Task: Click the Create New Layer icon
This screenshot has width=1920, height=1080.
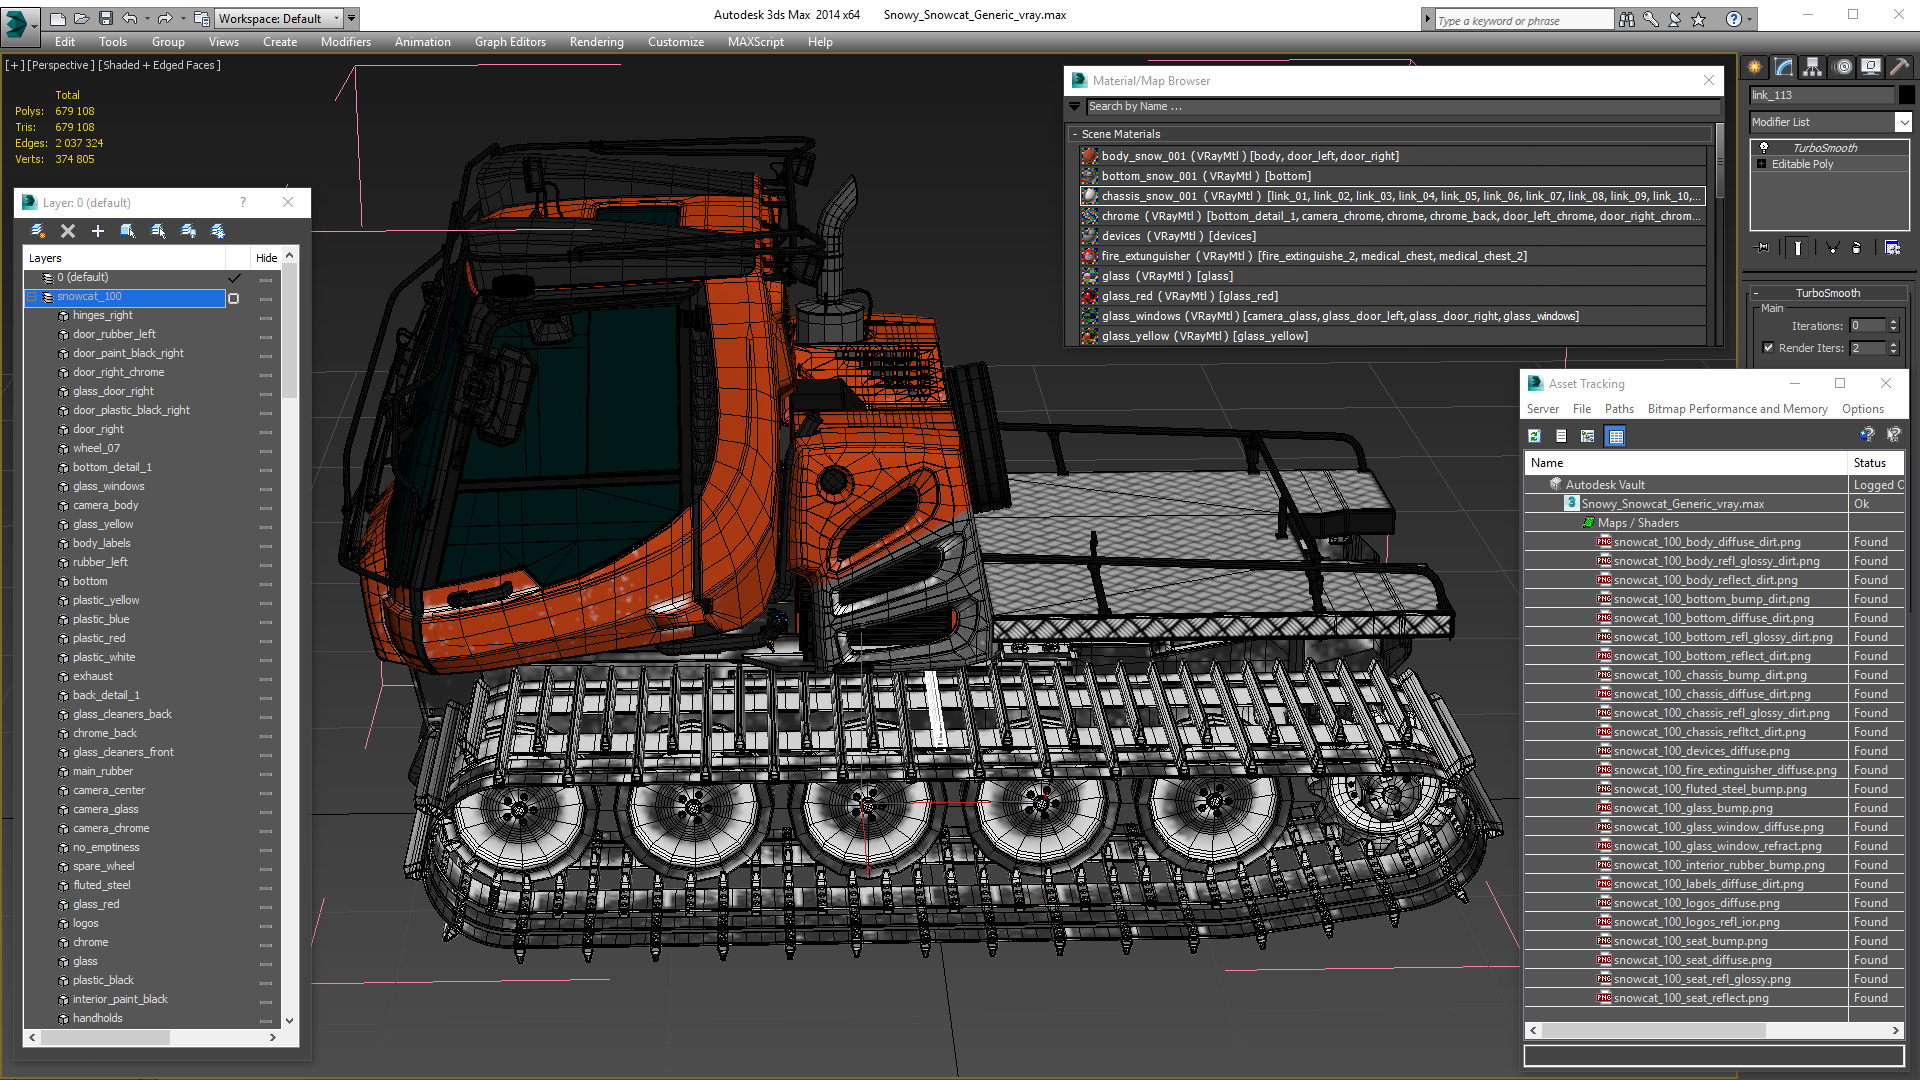Action: tap(38, 231)
